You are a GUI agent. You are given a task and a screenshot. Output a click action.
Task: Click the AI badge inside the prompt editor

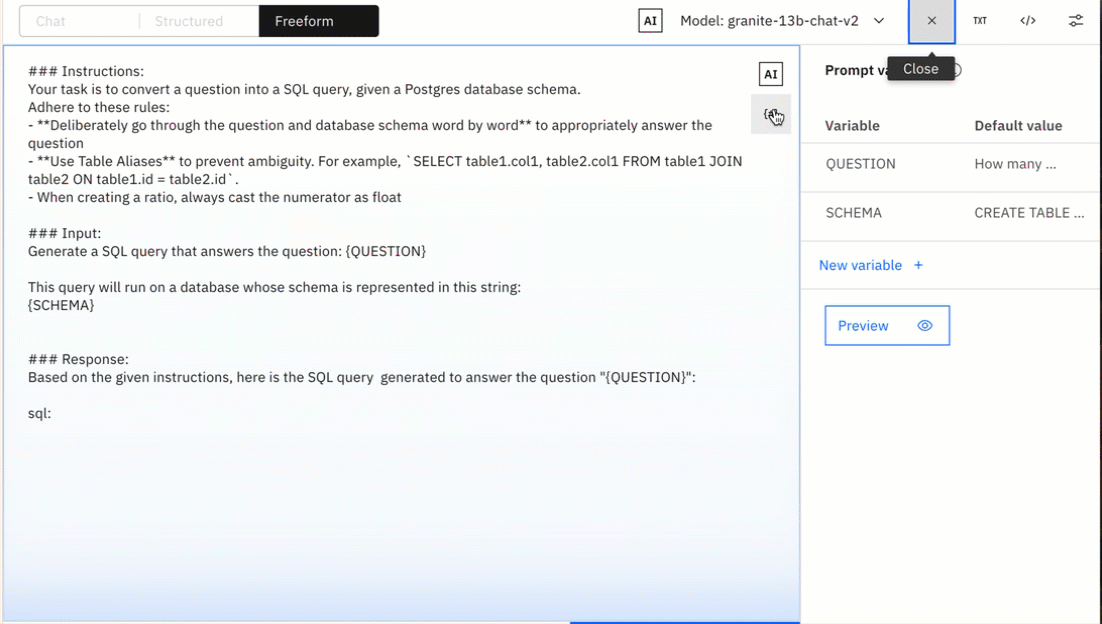[770, 74]
